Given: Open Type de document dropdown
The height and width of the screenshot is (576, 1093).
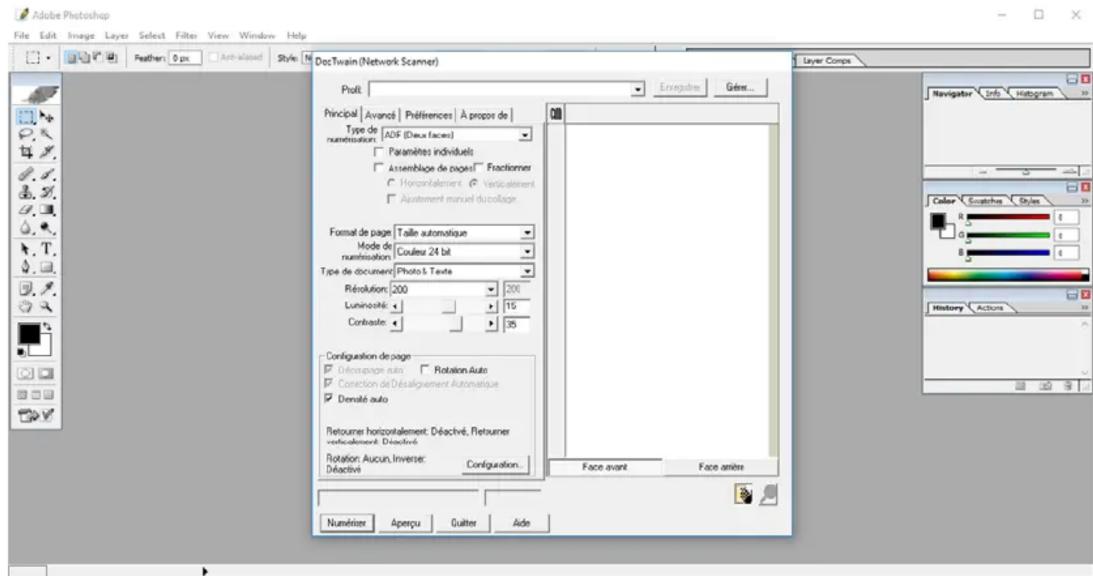Looking at the screenshot, I should click(528, 271).
